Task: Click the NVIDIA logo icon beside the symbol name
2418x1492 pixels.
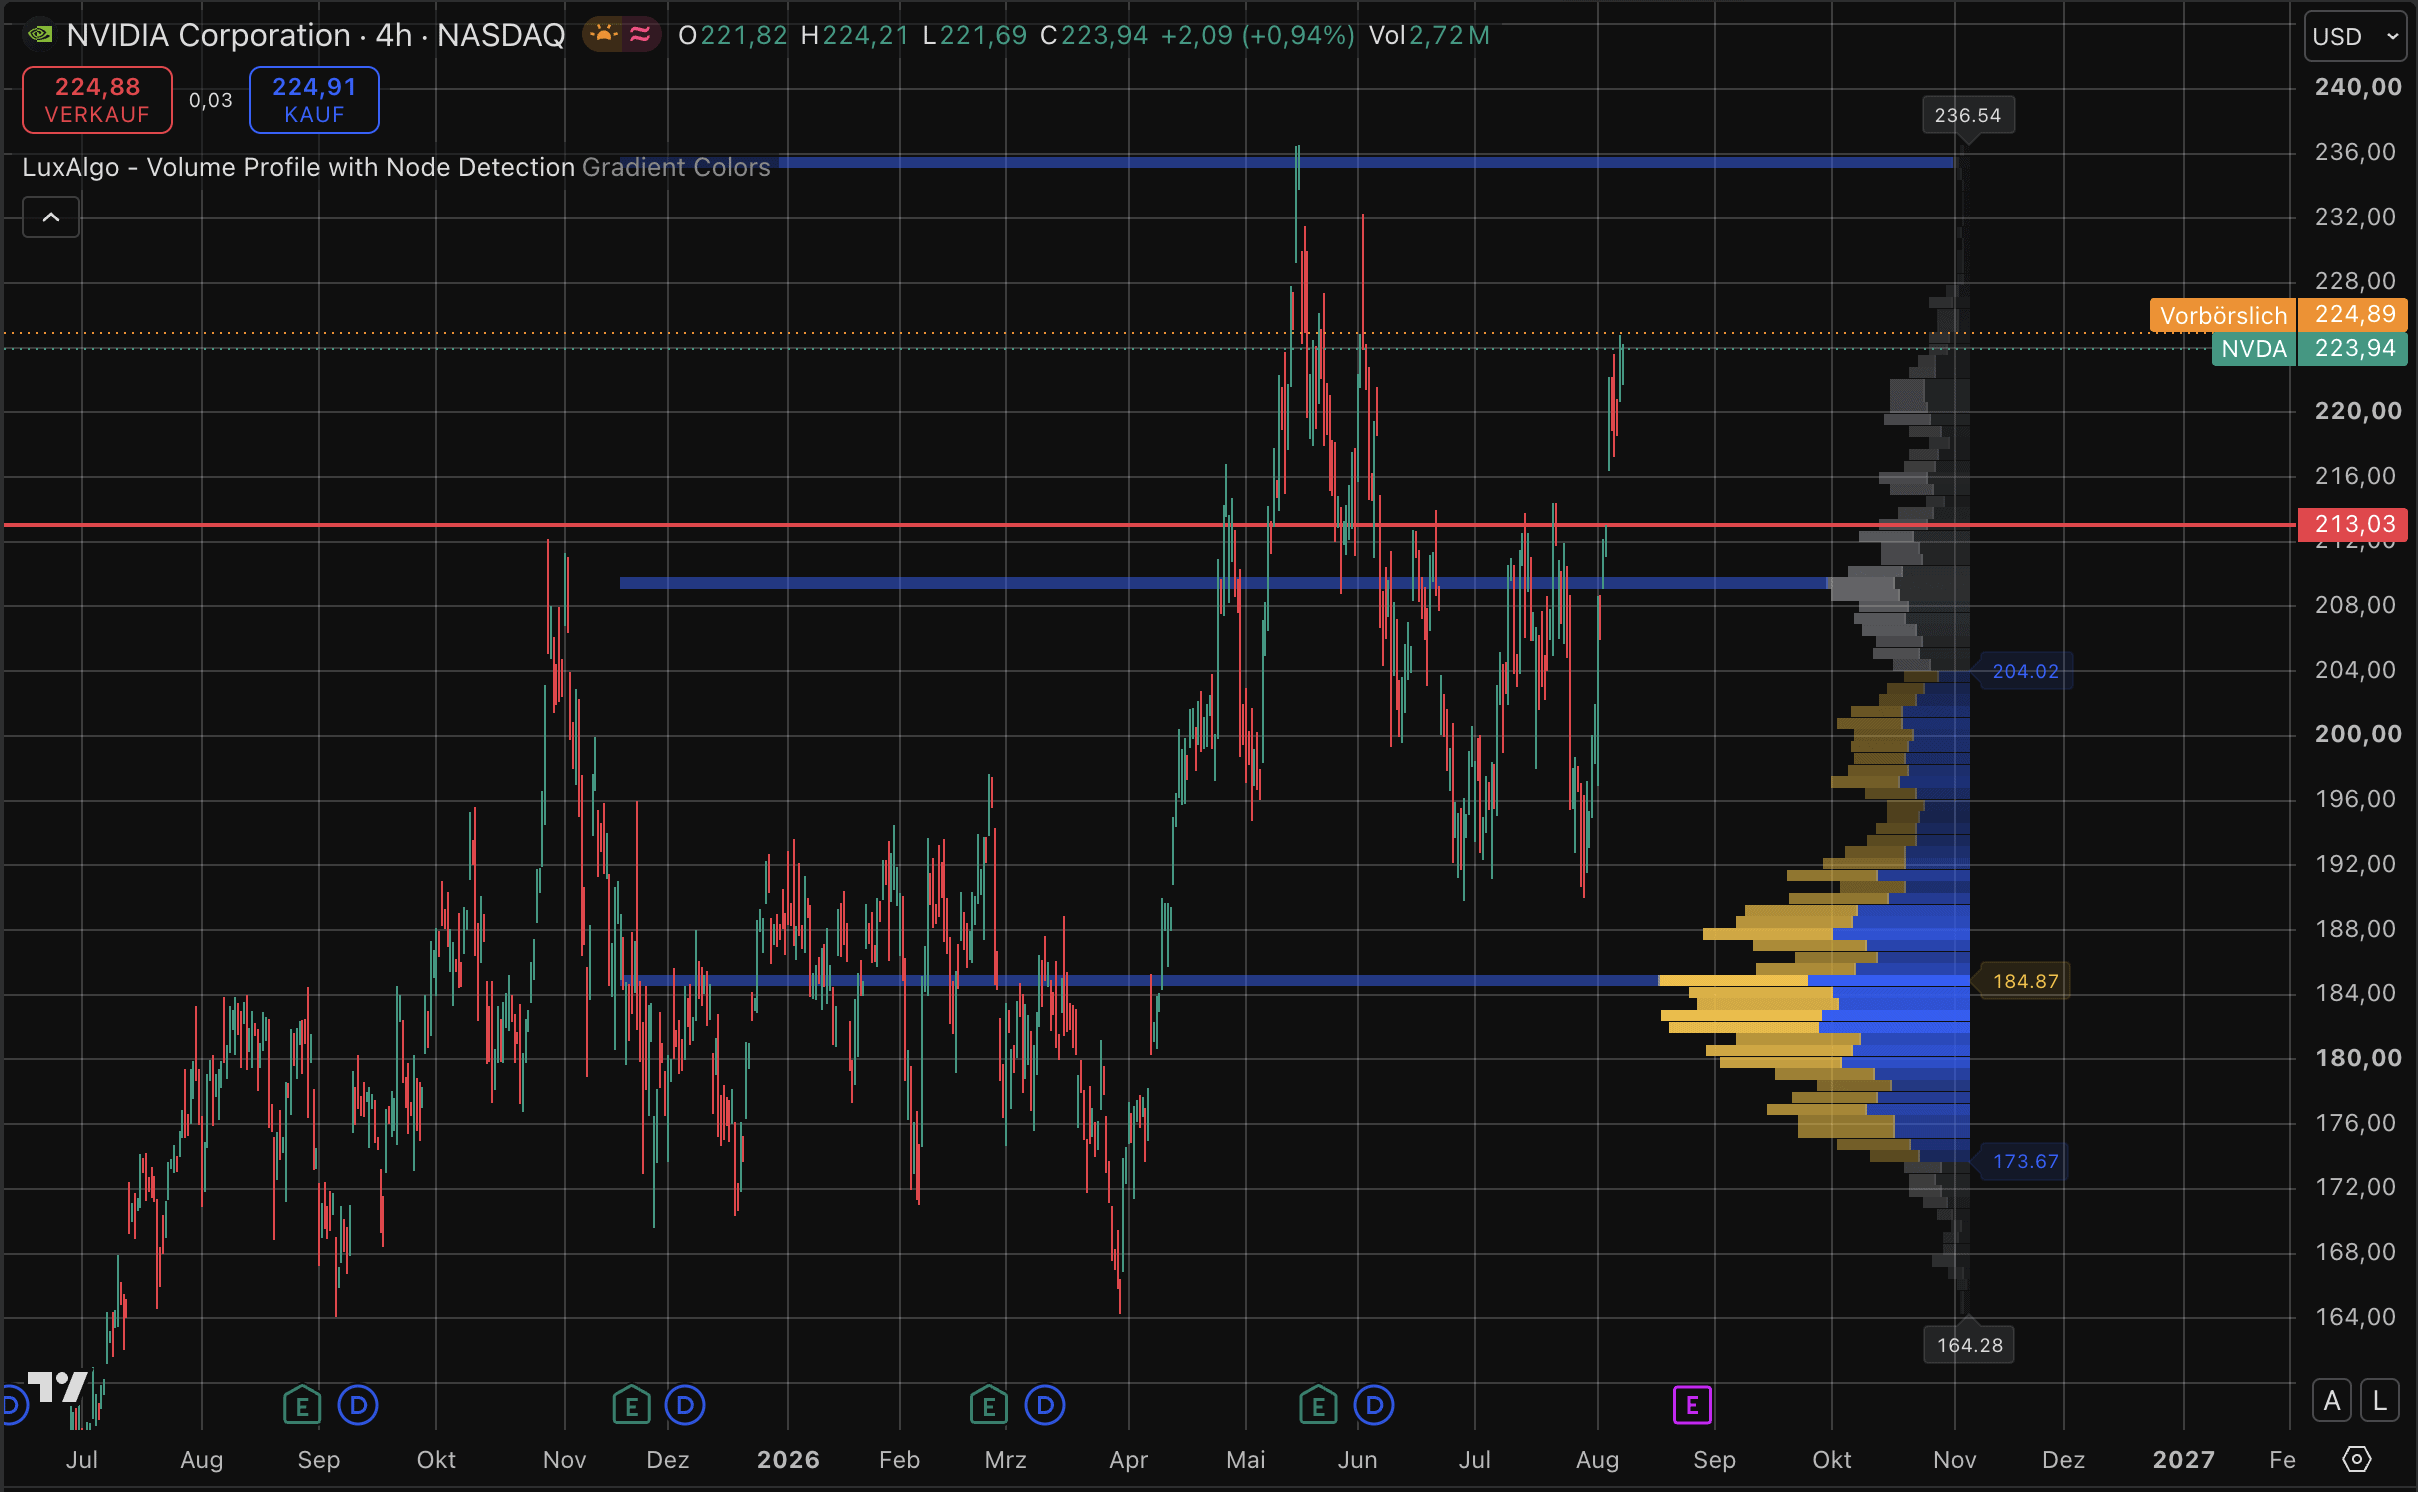Action: pos(40,35)
